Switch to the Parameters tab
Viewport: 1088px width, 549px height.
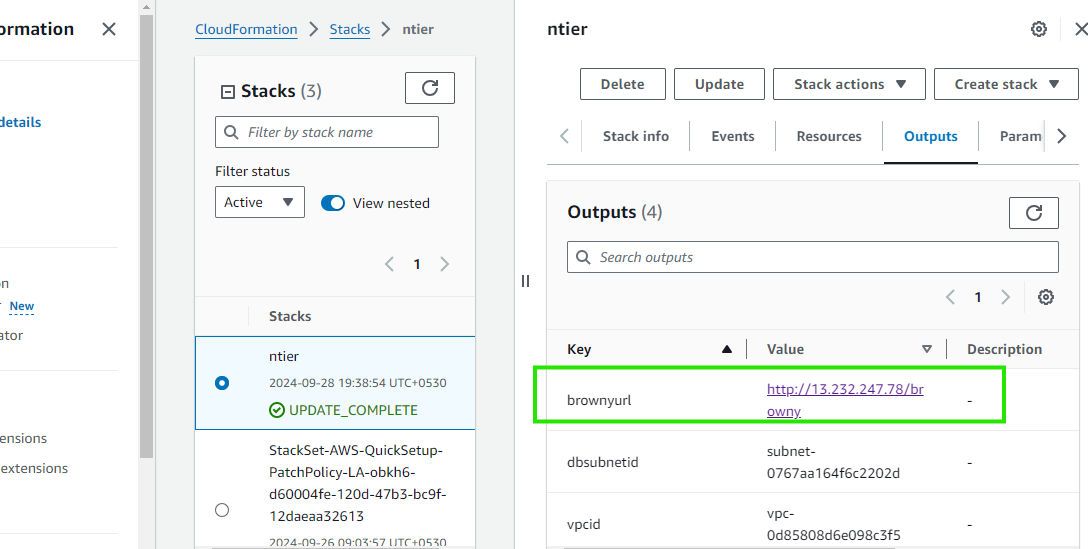click(1021, 136)
